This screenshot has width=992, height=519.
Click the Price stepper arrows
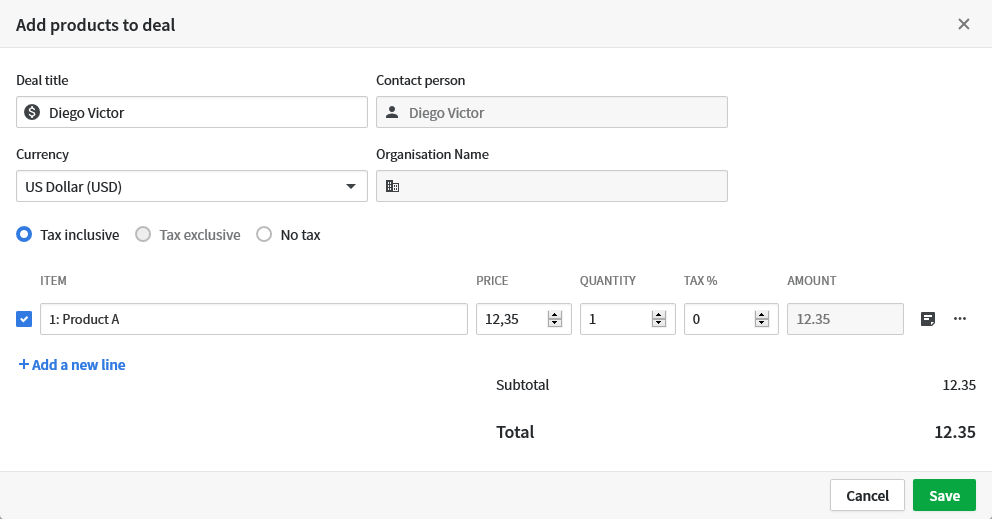coord(554,319)
